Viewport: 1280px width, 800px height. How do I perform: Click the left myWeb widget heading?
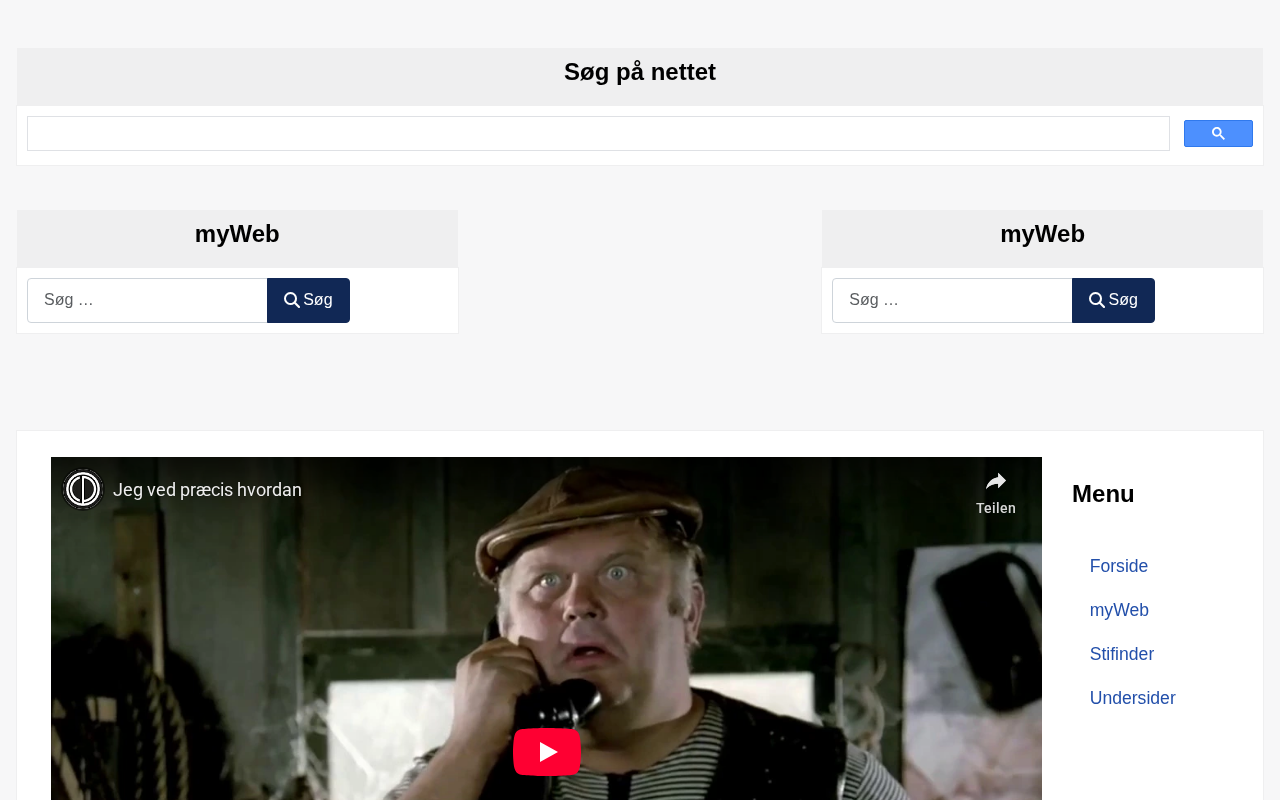tap(237, 234)
